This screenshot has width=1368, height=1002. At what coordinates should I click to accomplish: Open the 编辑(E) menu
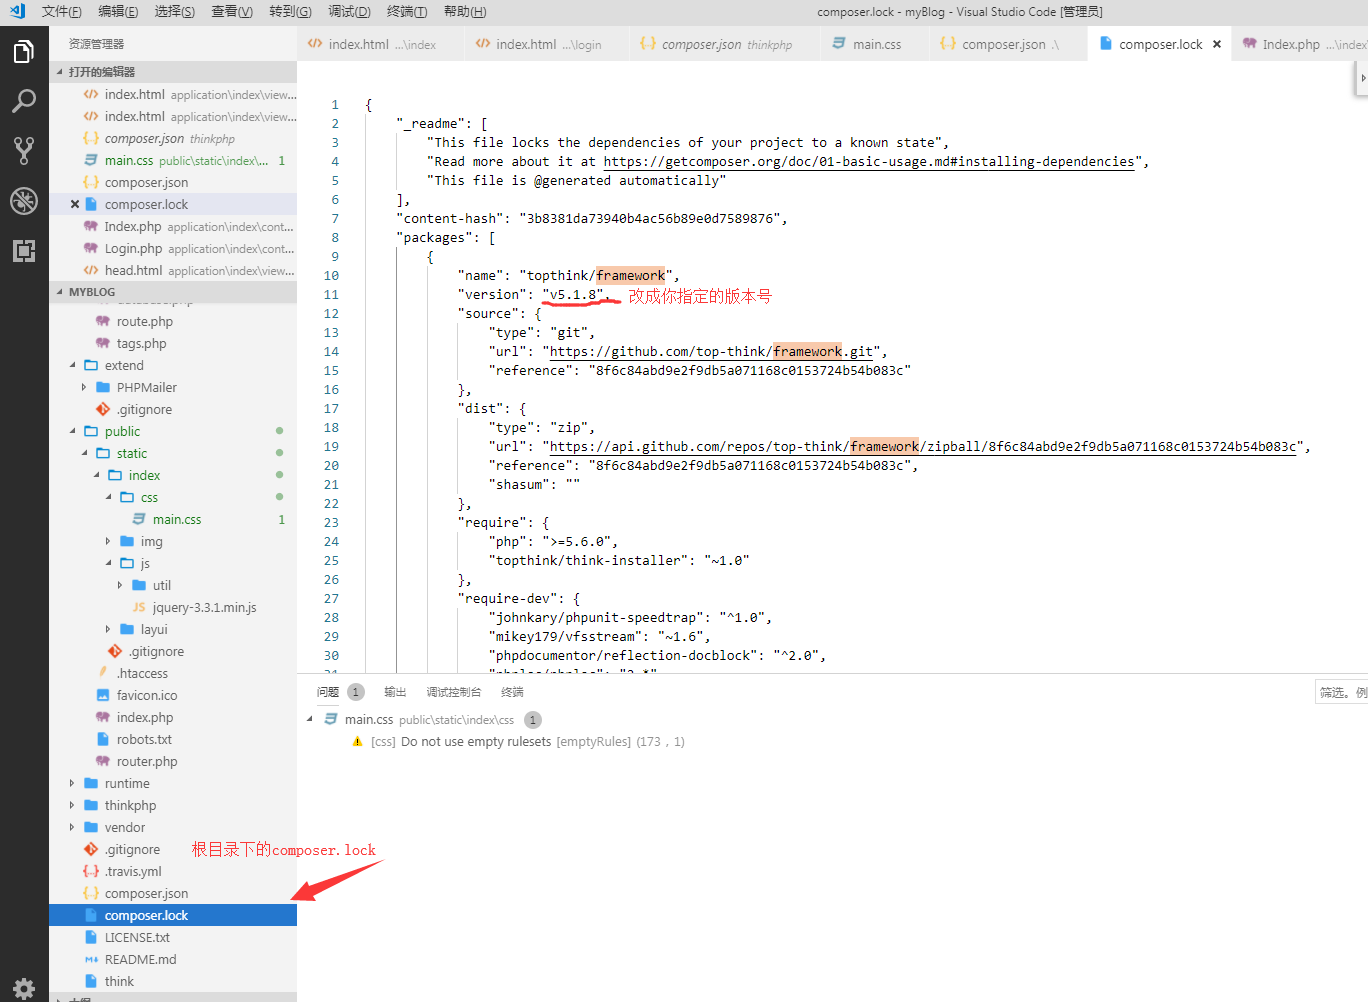(x=118, y=12)
